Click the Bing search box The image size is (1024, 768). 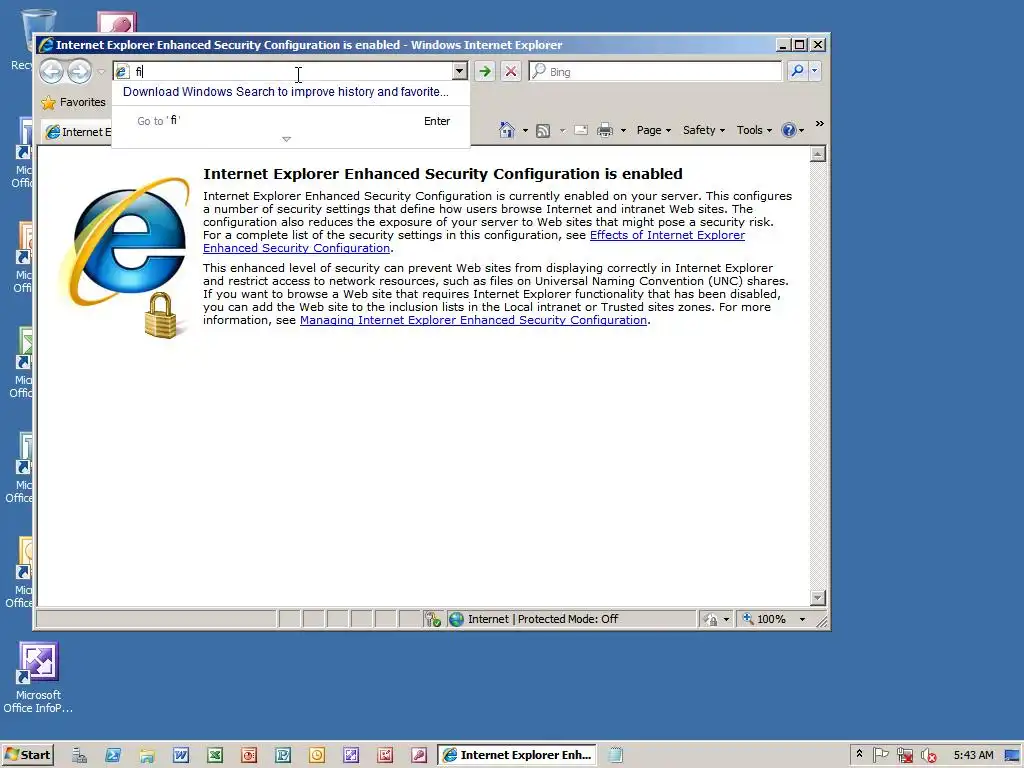[655, 71]
